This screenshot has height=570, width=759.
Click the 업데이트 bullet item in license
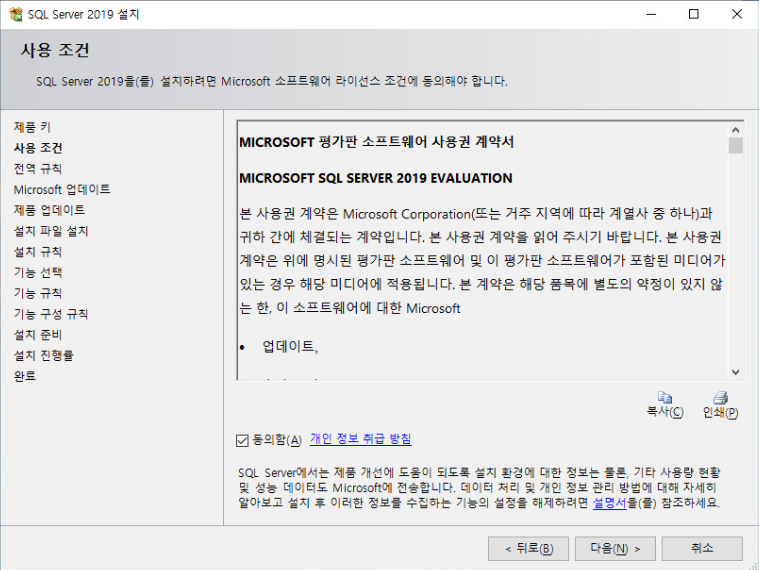(x=290, y=346)
